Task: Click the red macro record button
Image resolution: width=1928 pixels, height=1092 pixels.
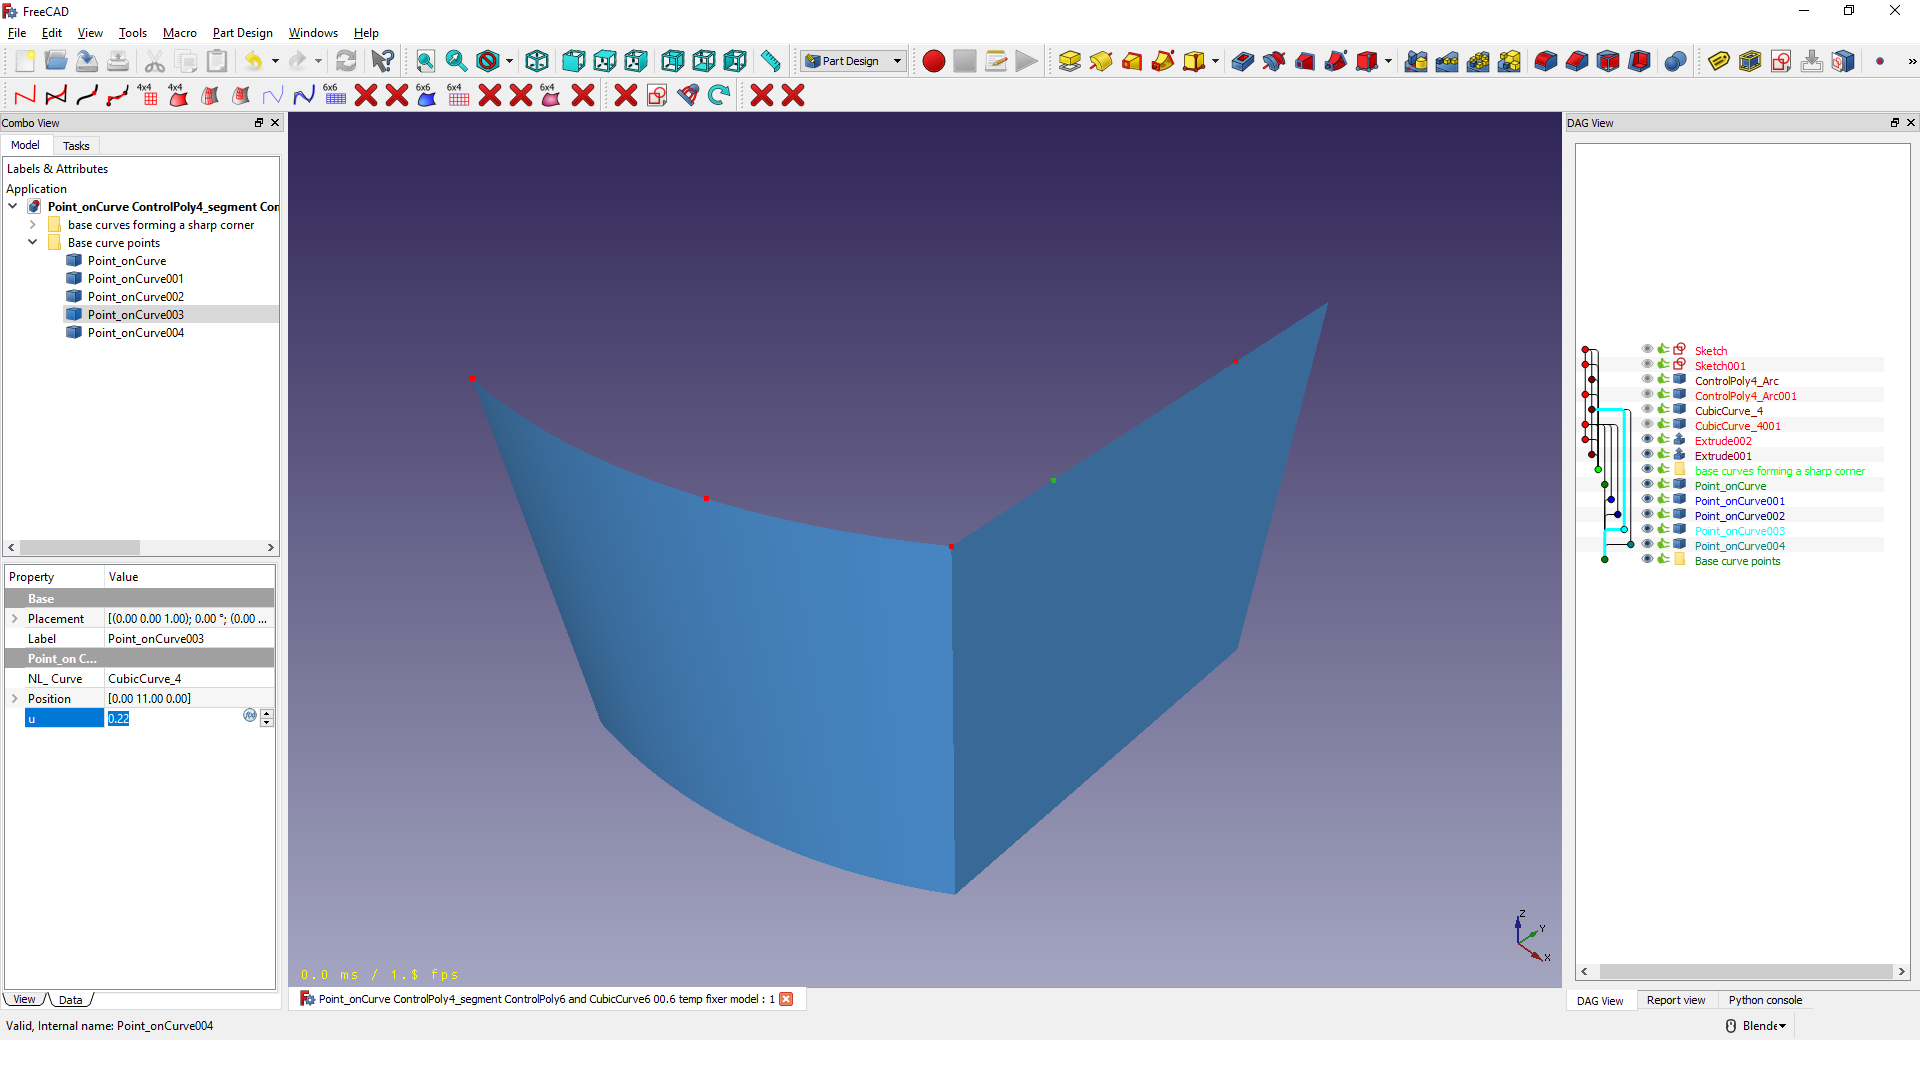Action: click(x=933, y=62)
